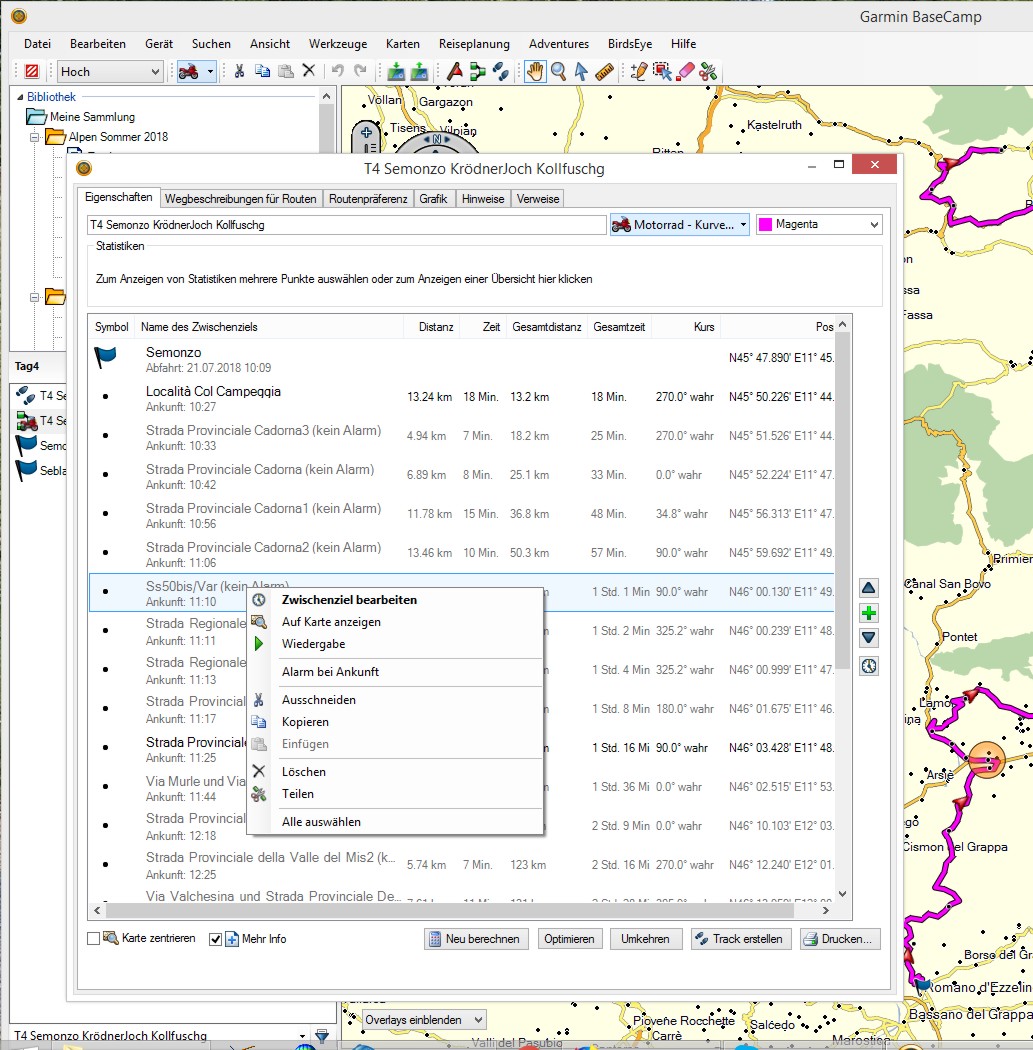Select the zoom magnifier tool
Image resolution: width=1033 pixels, height=1050 pixels.
pyautogui.click(x=558, y=71)
